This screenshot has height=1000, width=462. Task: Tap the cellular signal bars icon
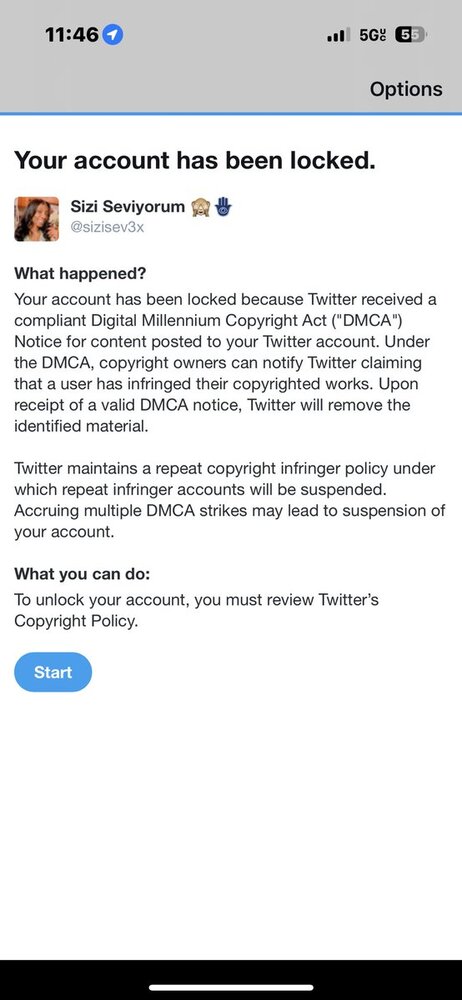[338, 36]
